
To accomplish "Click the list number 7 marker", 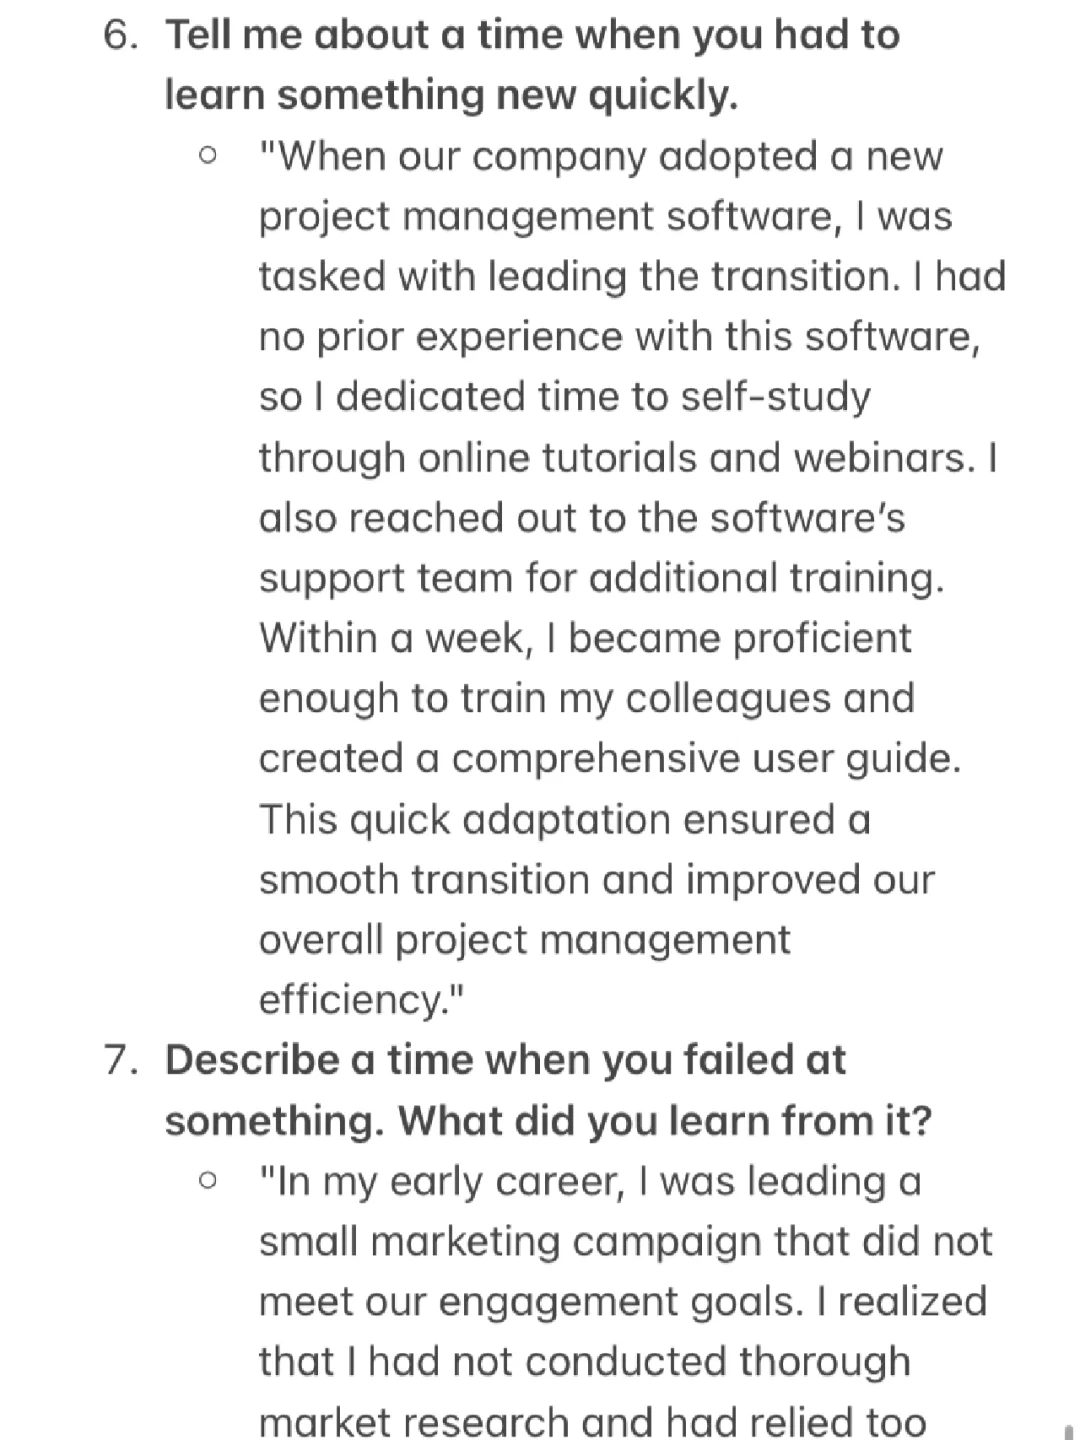I will (120, 1060).
